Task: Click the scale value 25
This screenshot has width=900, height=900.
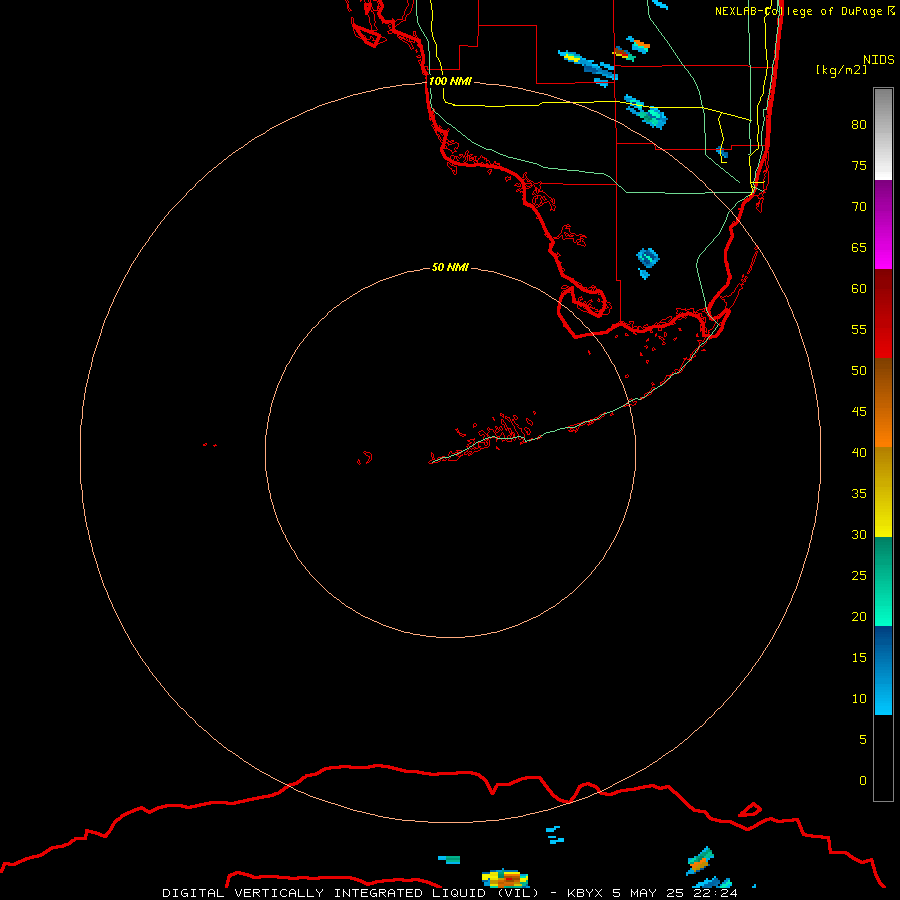Action: point(859,576)
